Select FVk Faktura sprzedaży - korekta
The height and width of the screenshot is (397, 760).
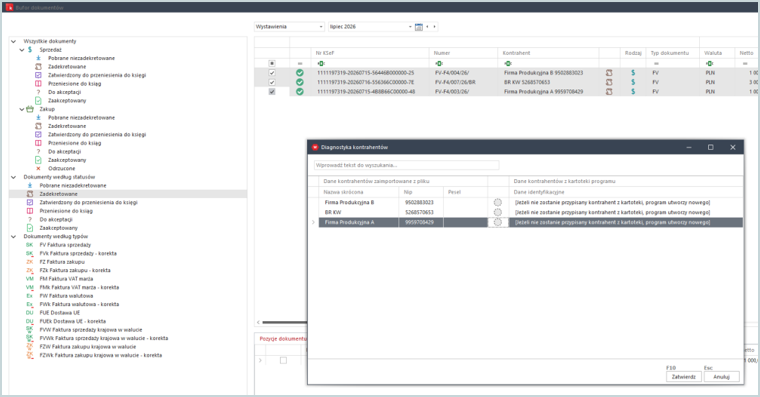78,253
